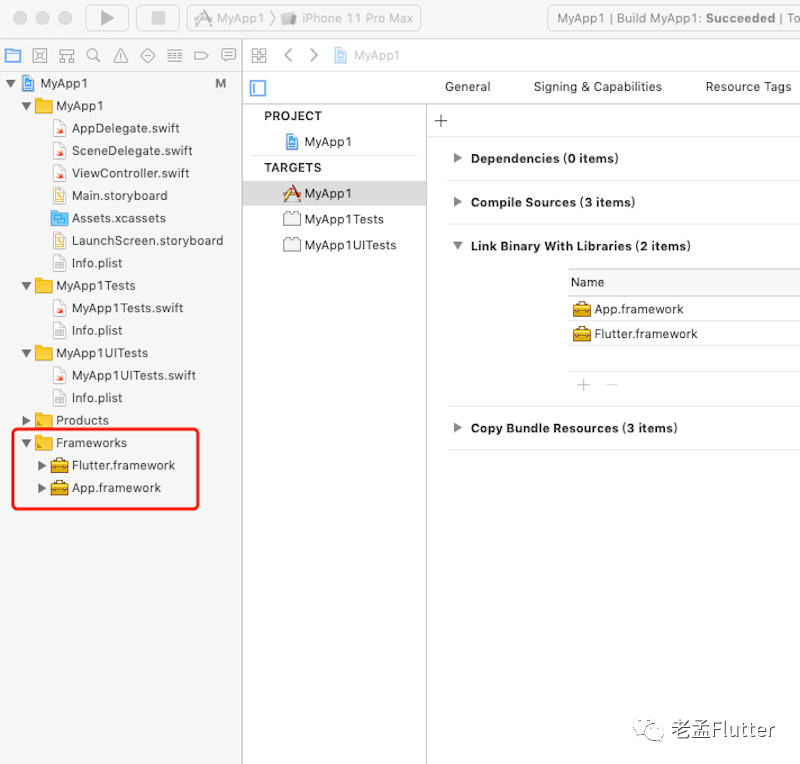Collapse the MyApp1Tests folder group
The image size is (800, 764).
[26, 286]
